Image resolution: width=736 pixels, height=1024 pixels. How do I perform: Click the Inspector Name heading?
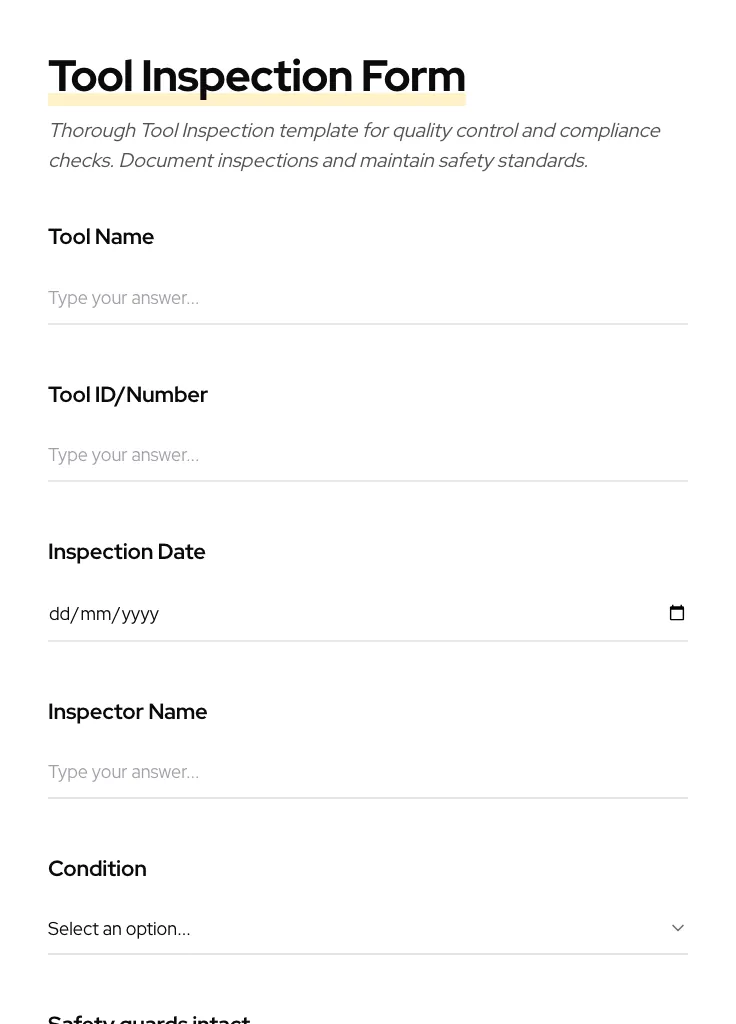128,711
